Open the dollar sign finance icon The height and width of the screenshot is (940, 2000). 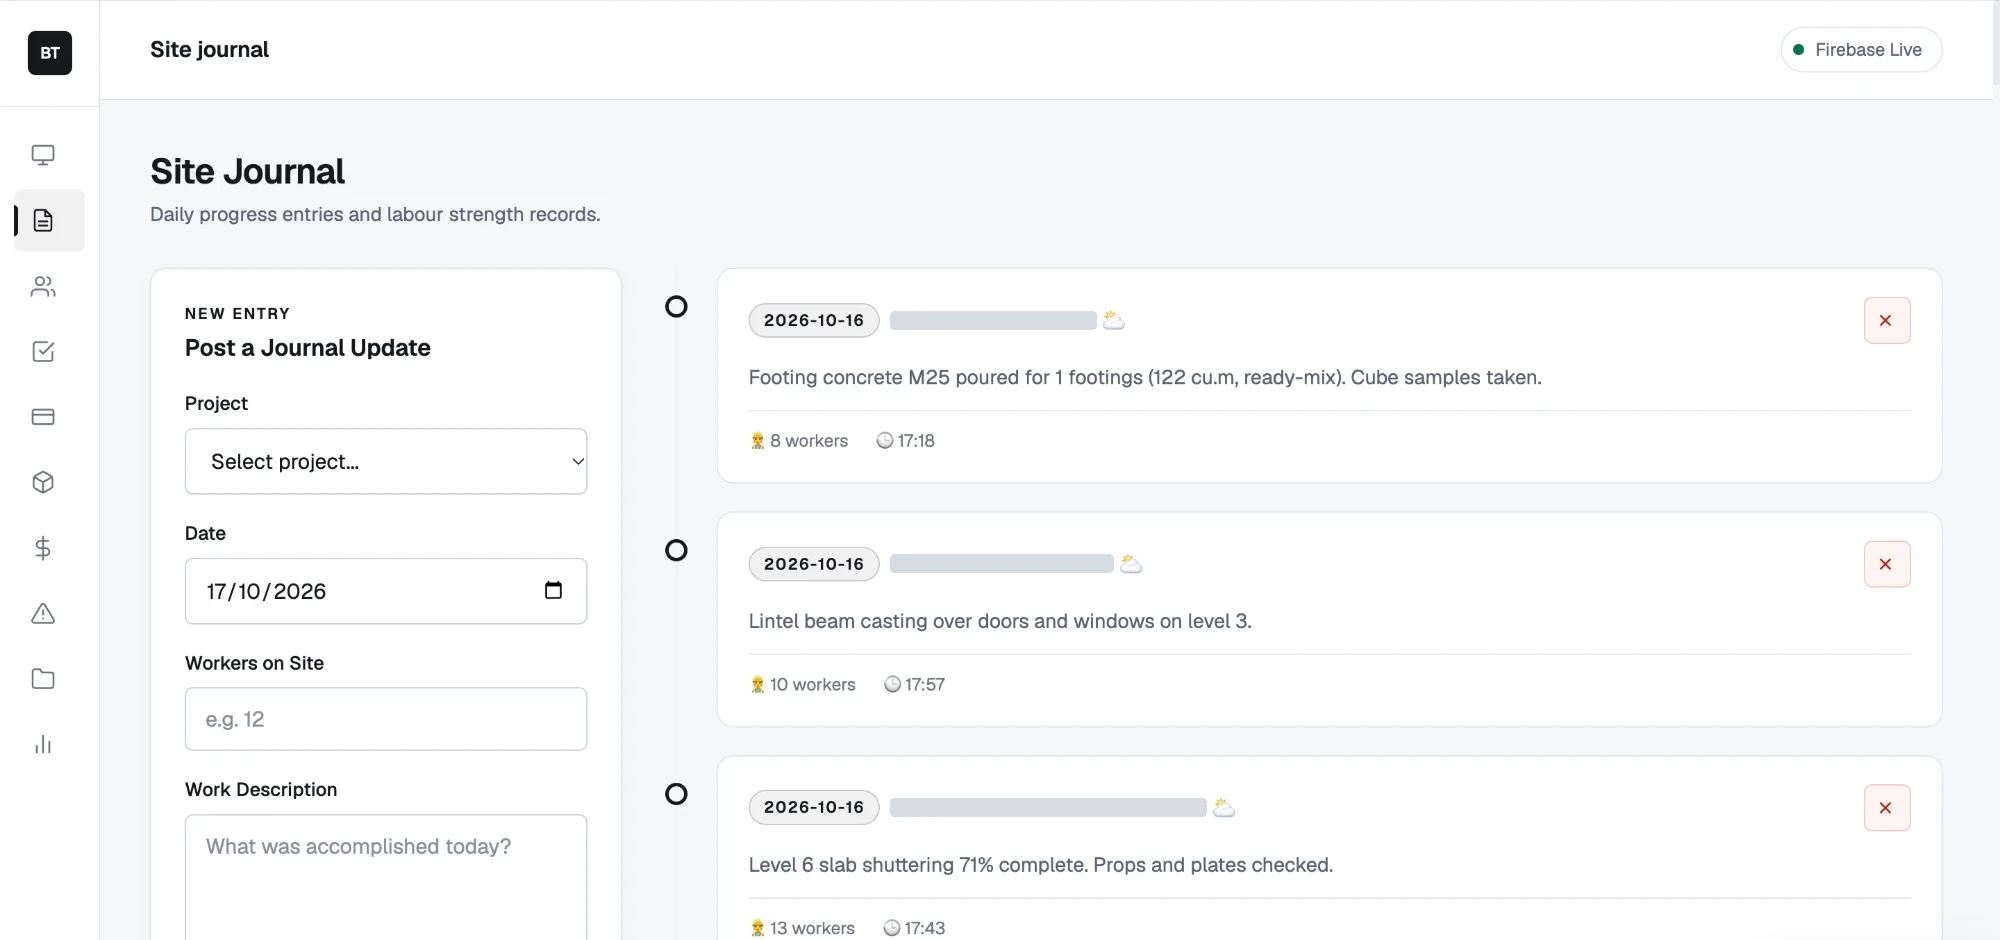(43, 548)
